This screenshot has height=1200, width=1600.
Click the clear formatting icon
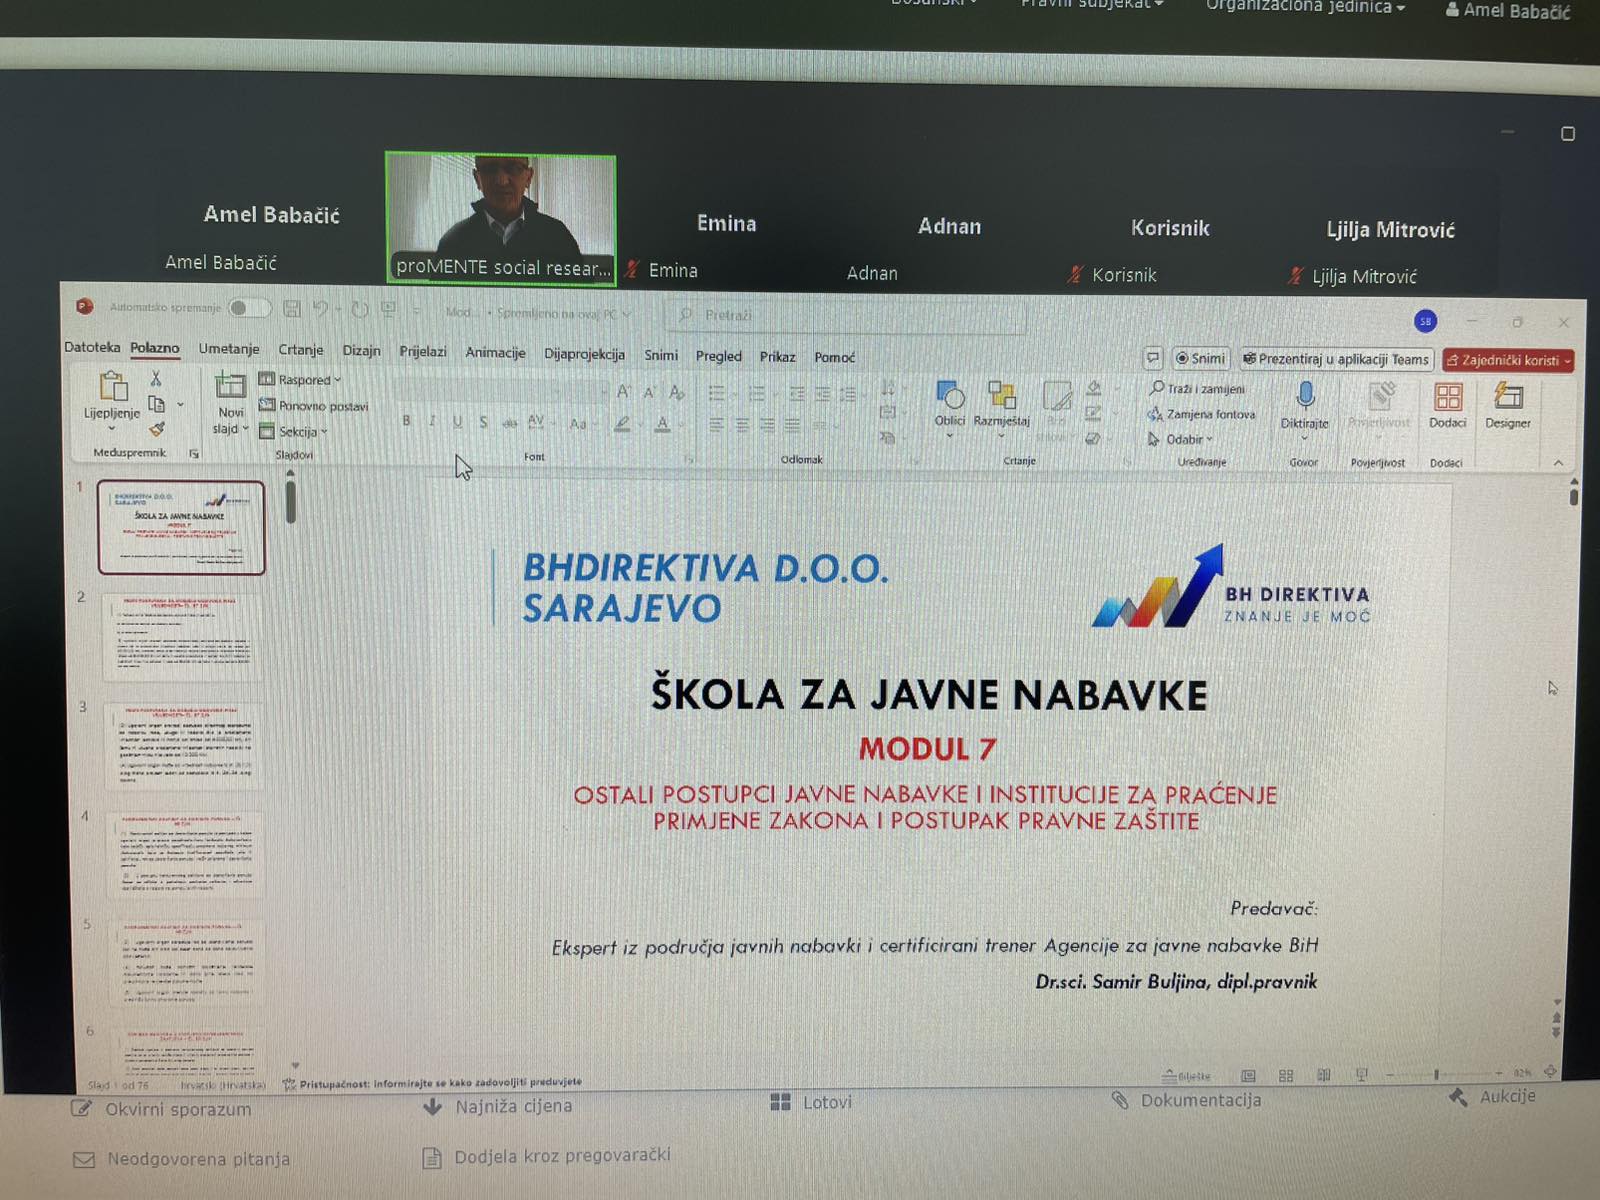click(x=677, y=393)
